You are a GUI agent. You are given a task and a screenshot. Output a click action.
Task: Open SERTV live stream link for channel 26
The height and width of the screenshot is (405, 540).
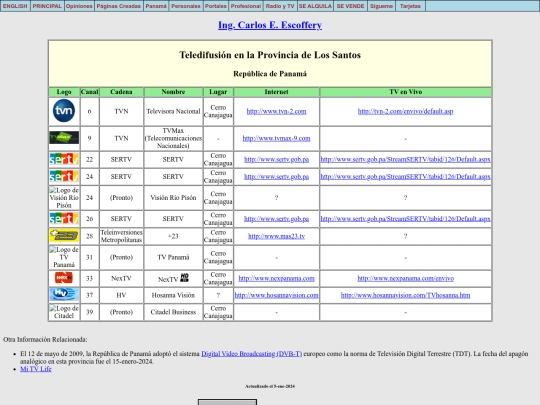(x=405, y=219)
